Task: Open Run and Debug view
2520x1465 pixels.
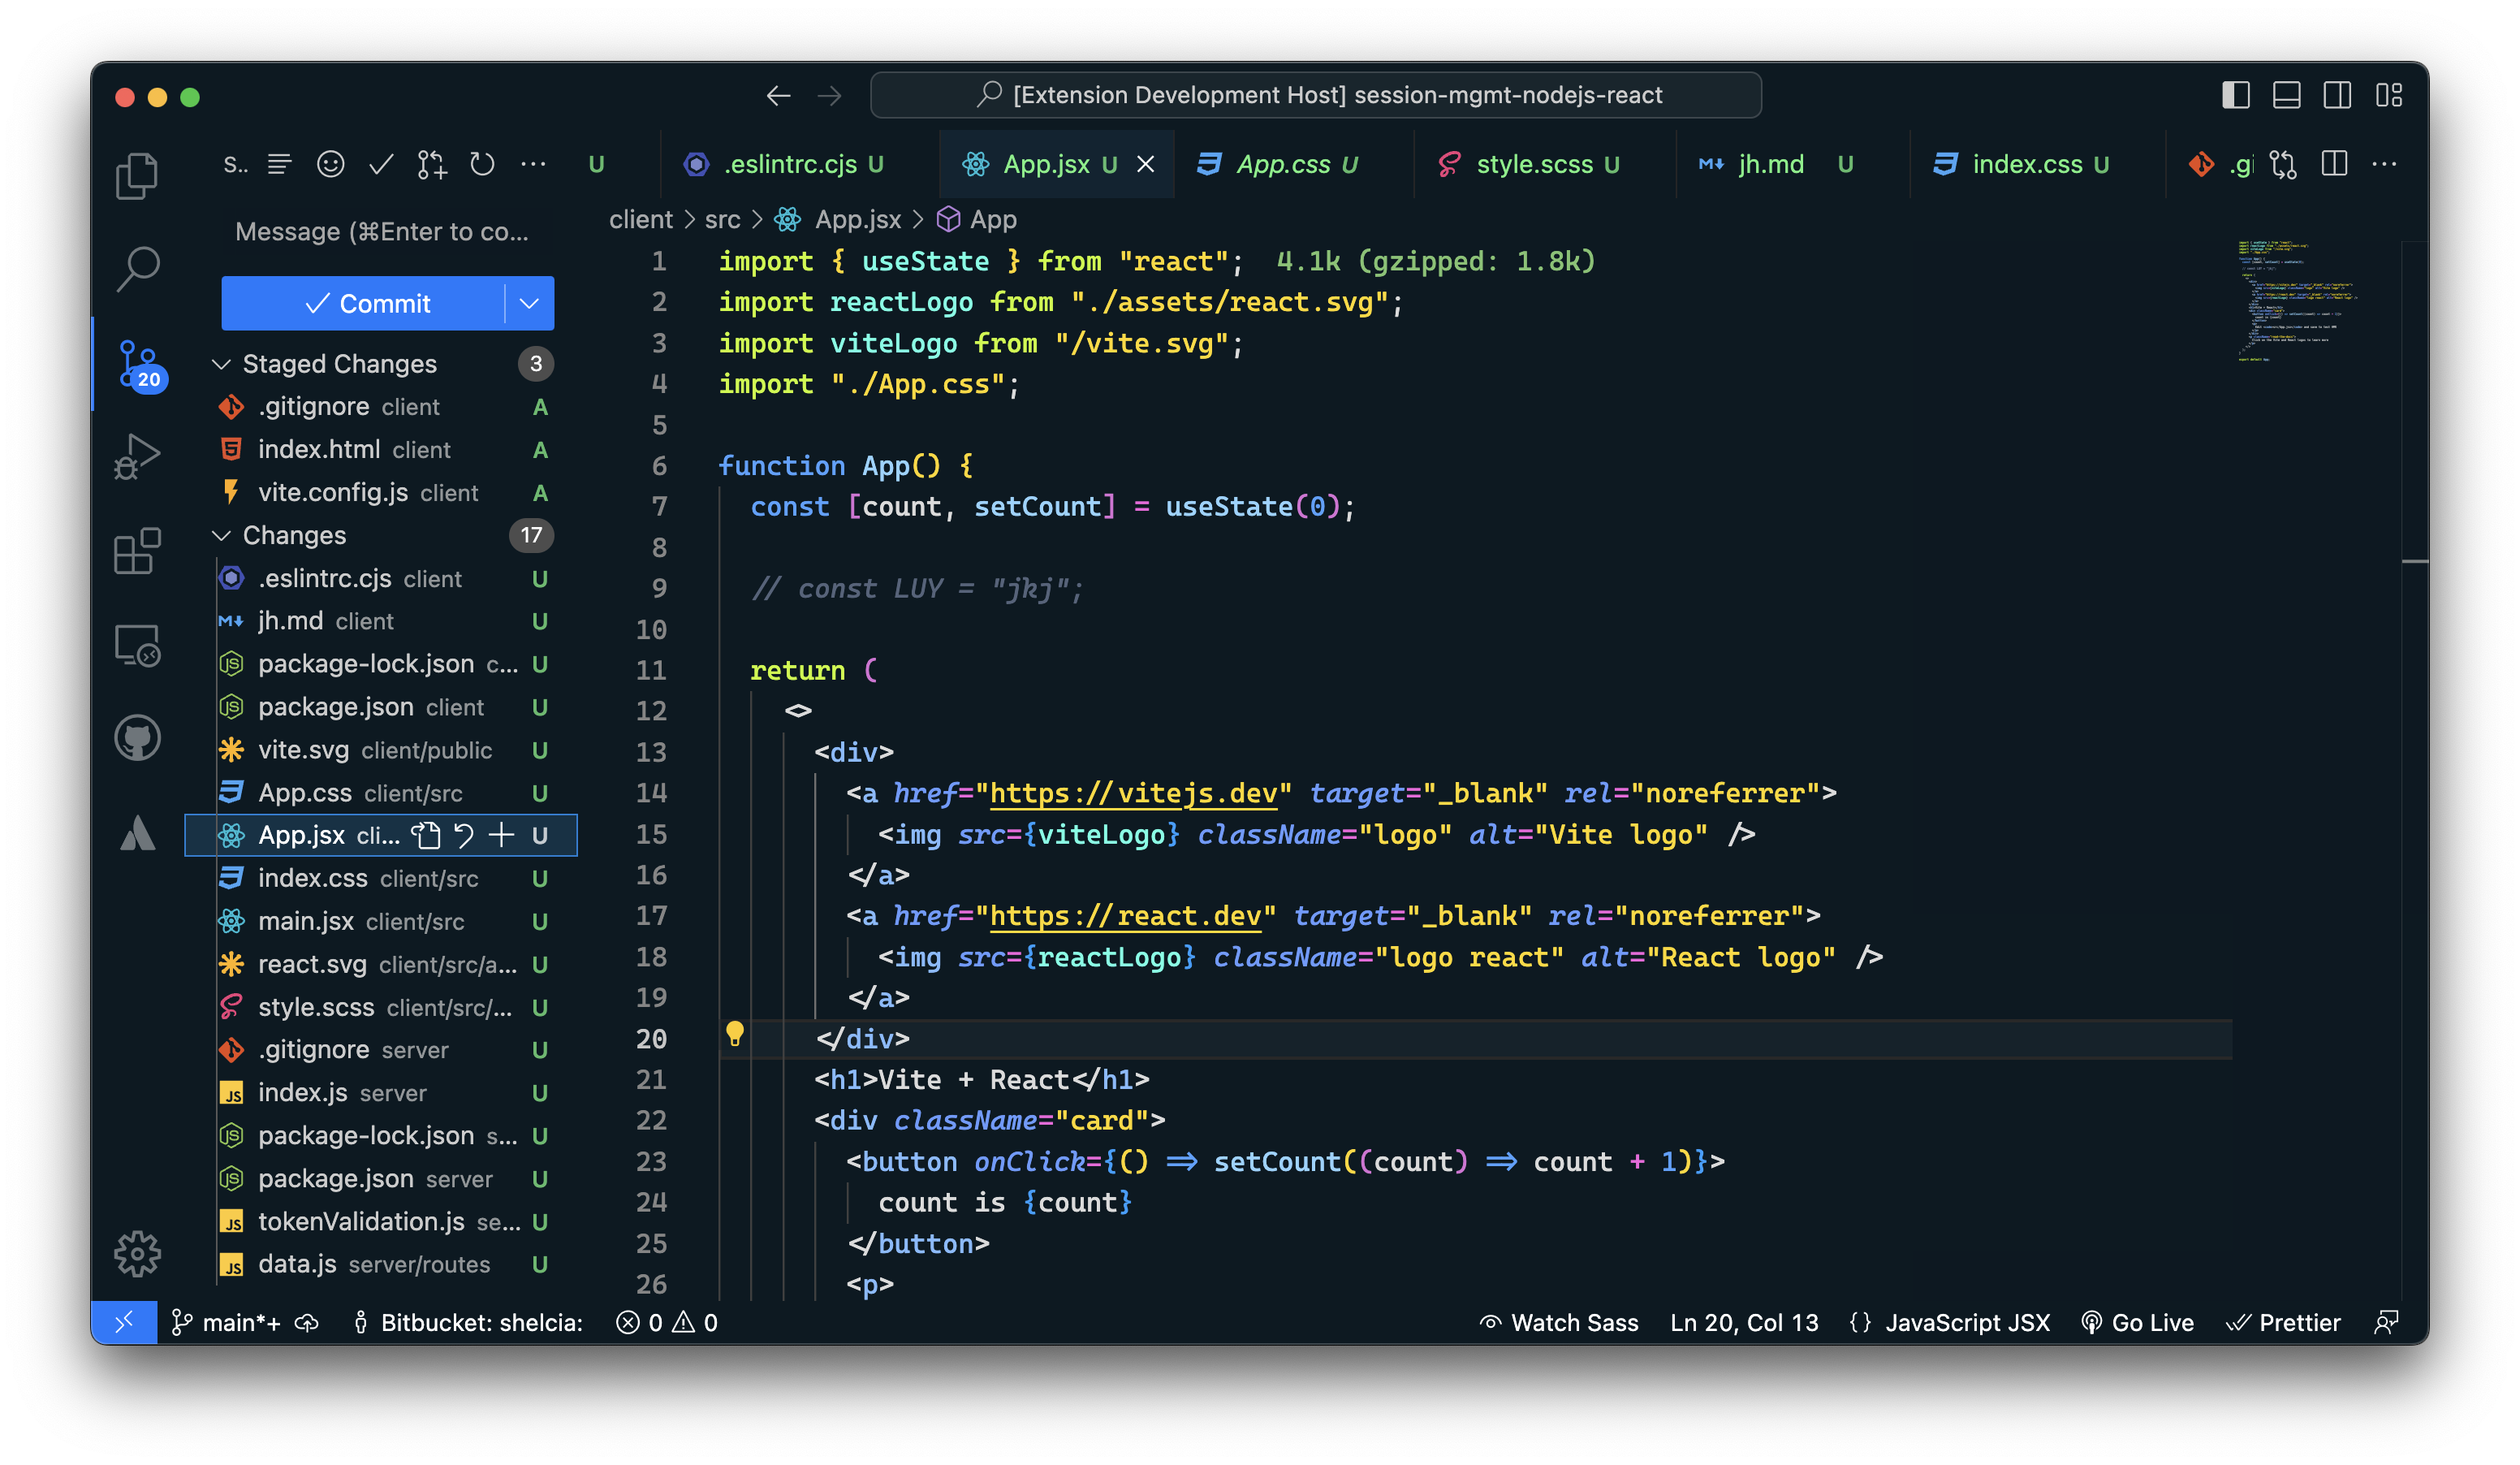Action: (x=137, y=456)
